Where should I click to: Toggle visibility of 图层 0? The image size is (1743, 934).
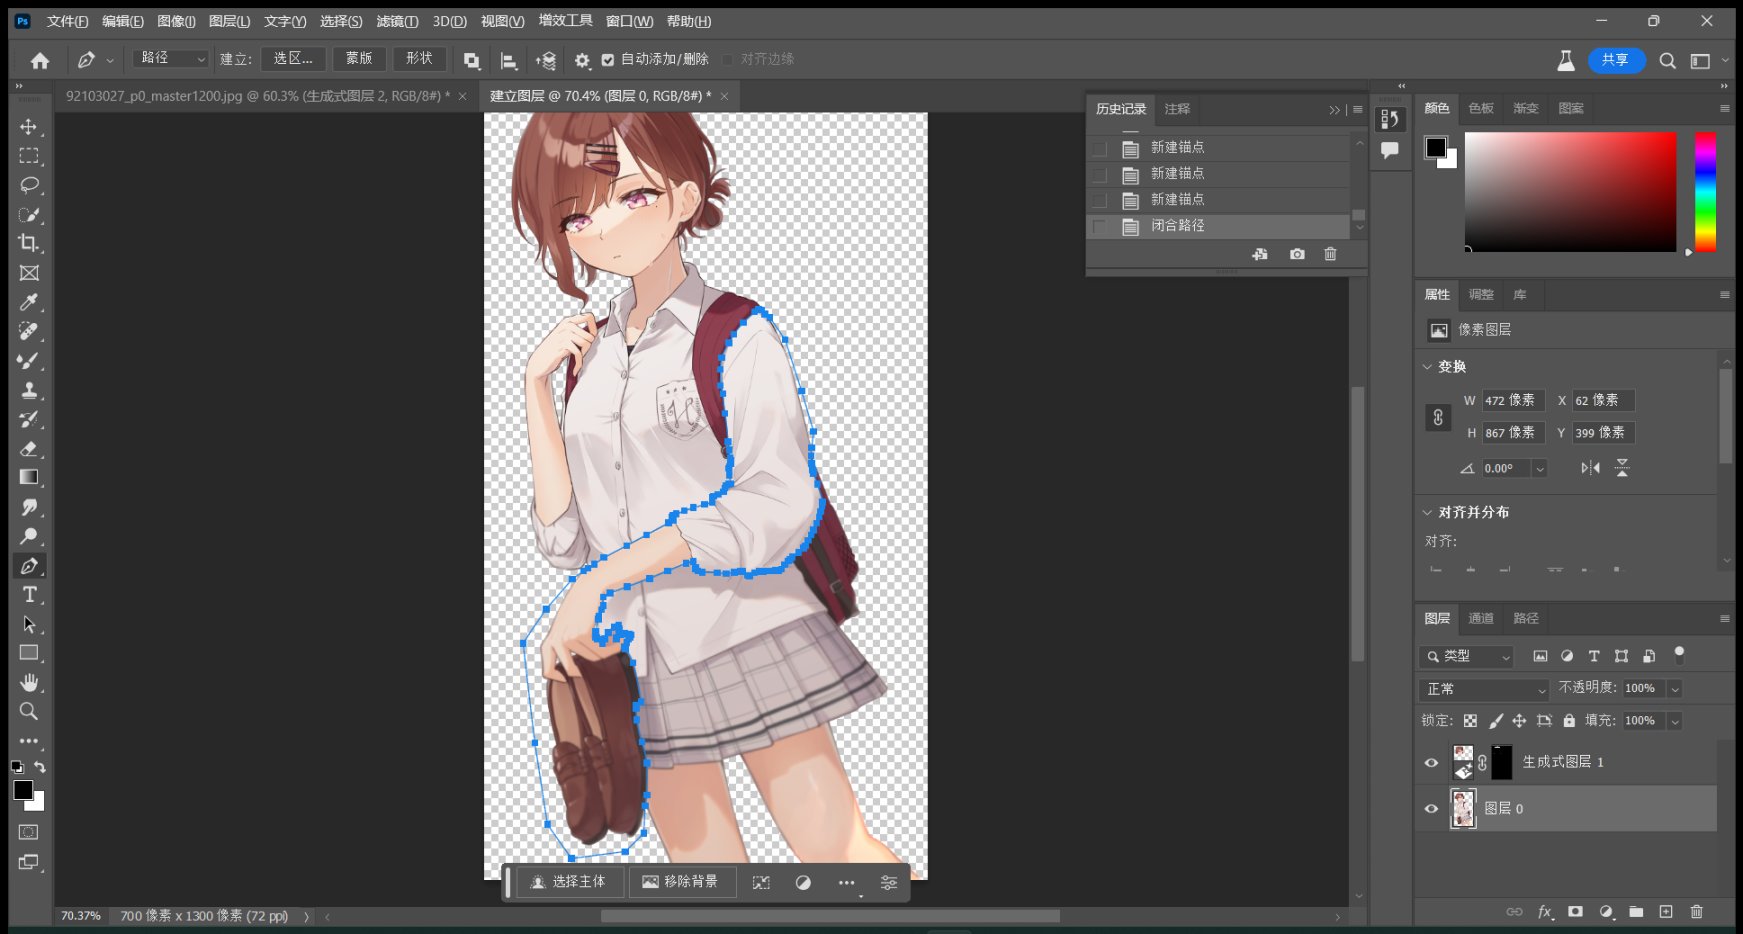click(1431, 809)
